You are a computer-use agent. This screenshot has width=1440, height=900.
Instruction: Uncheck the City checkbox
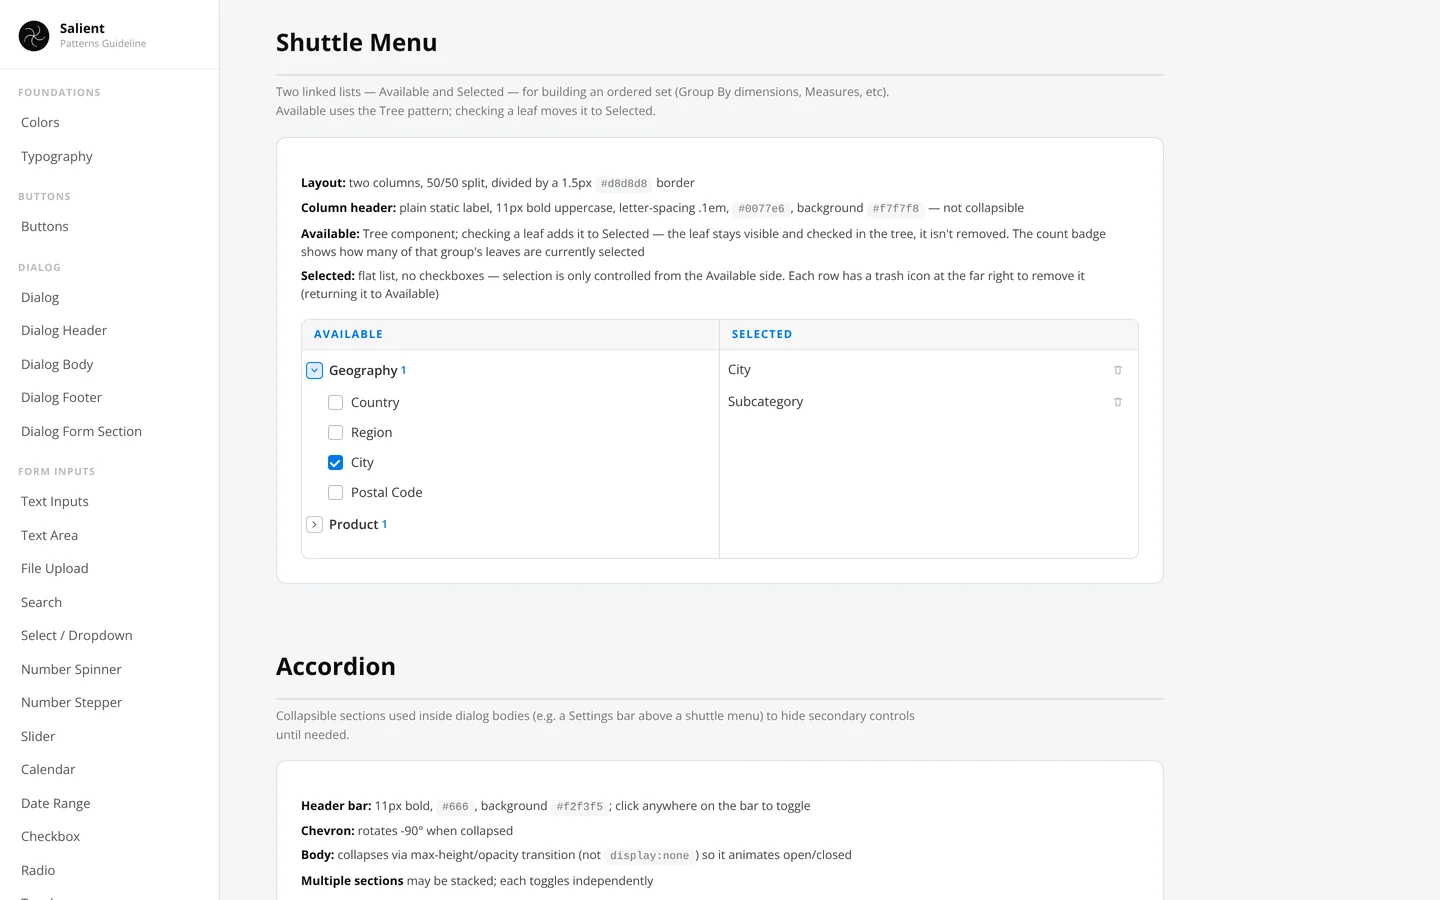pos(336,463)
